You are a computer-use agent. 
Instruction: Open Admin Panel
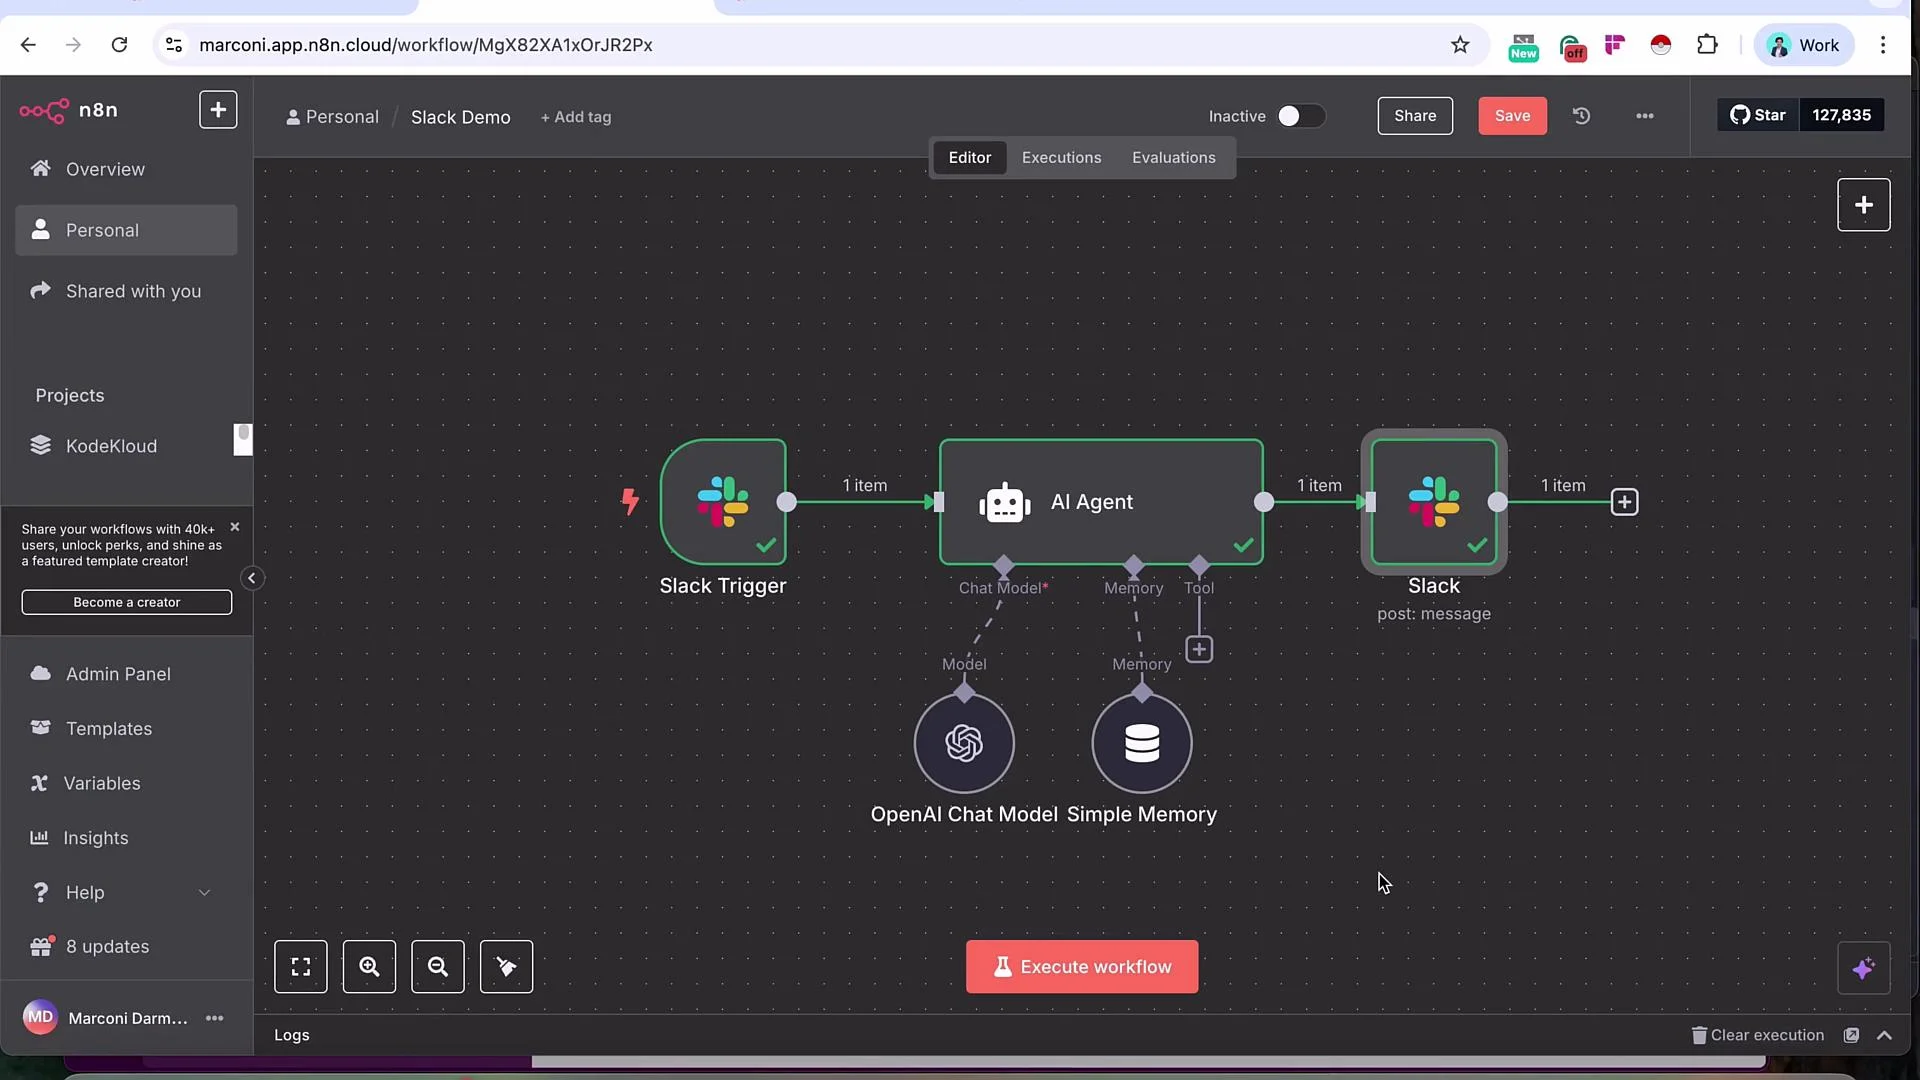click(126, 674)
